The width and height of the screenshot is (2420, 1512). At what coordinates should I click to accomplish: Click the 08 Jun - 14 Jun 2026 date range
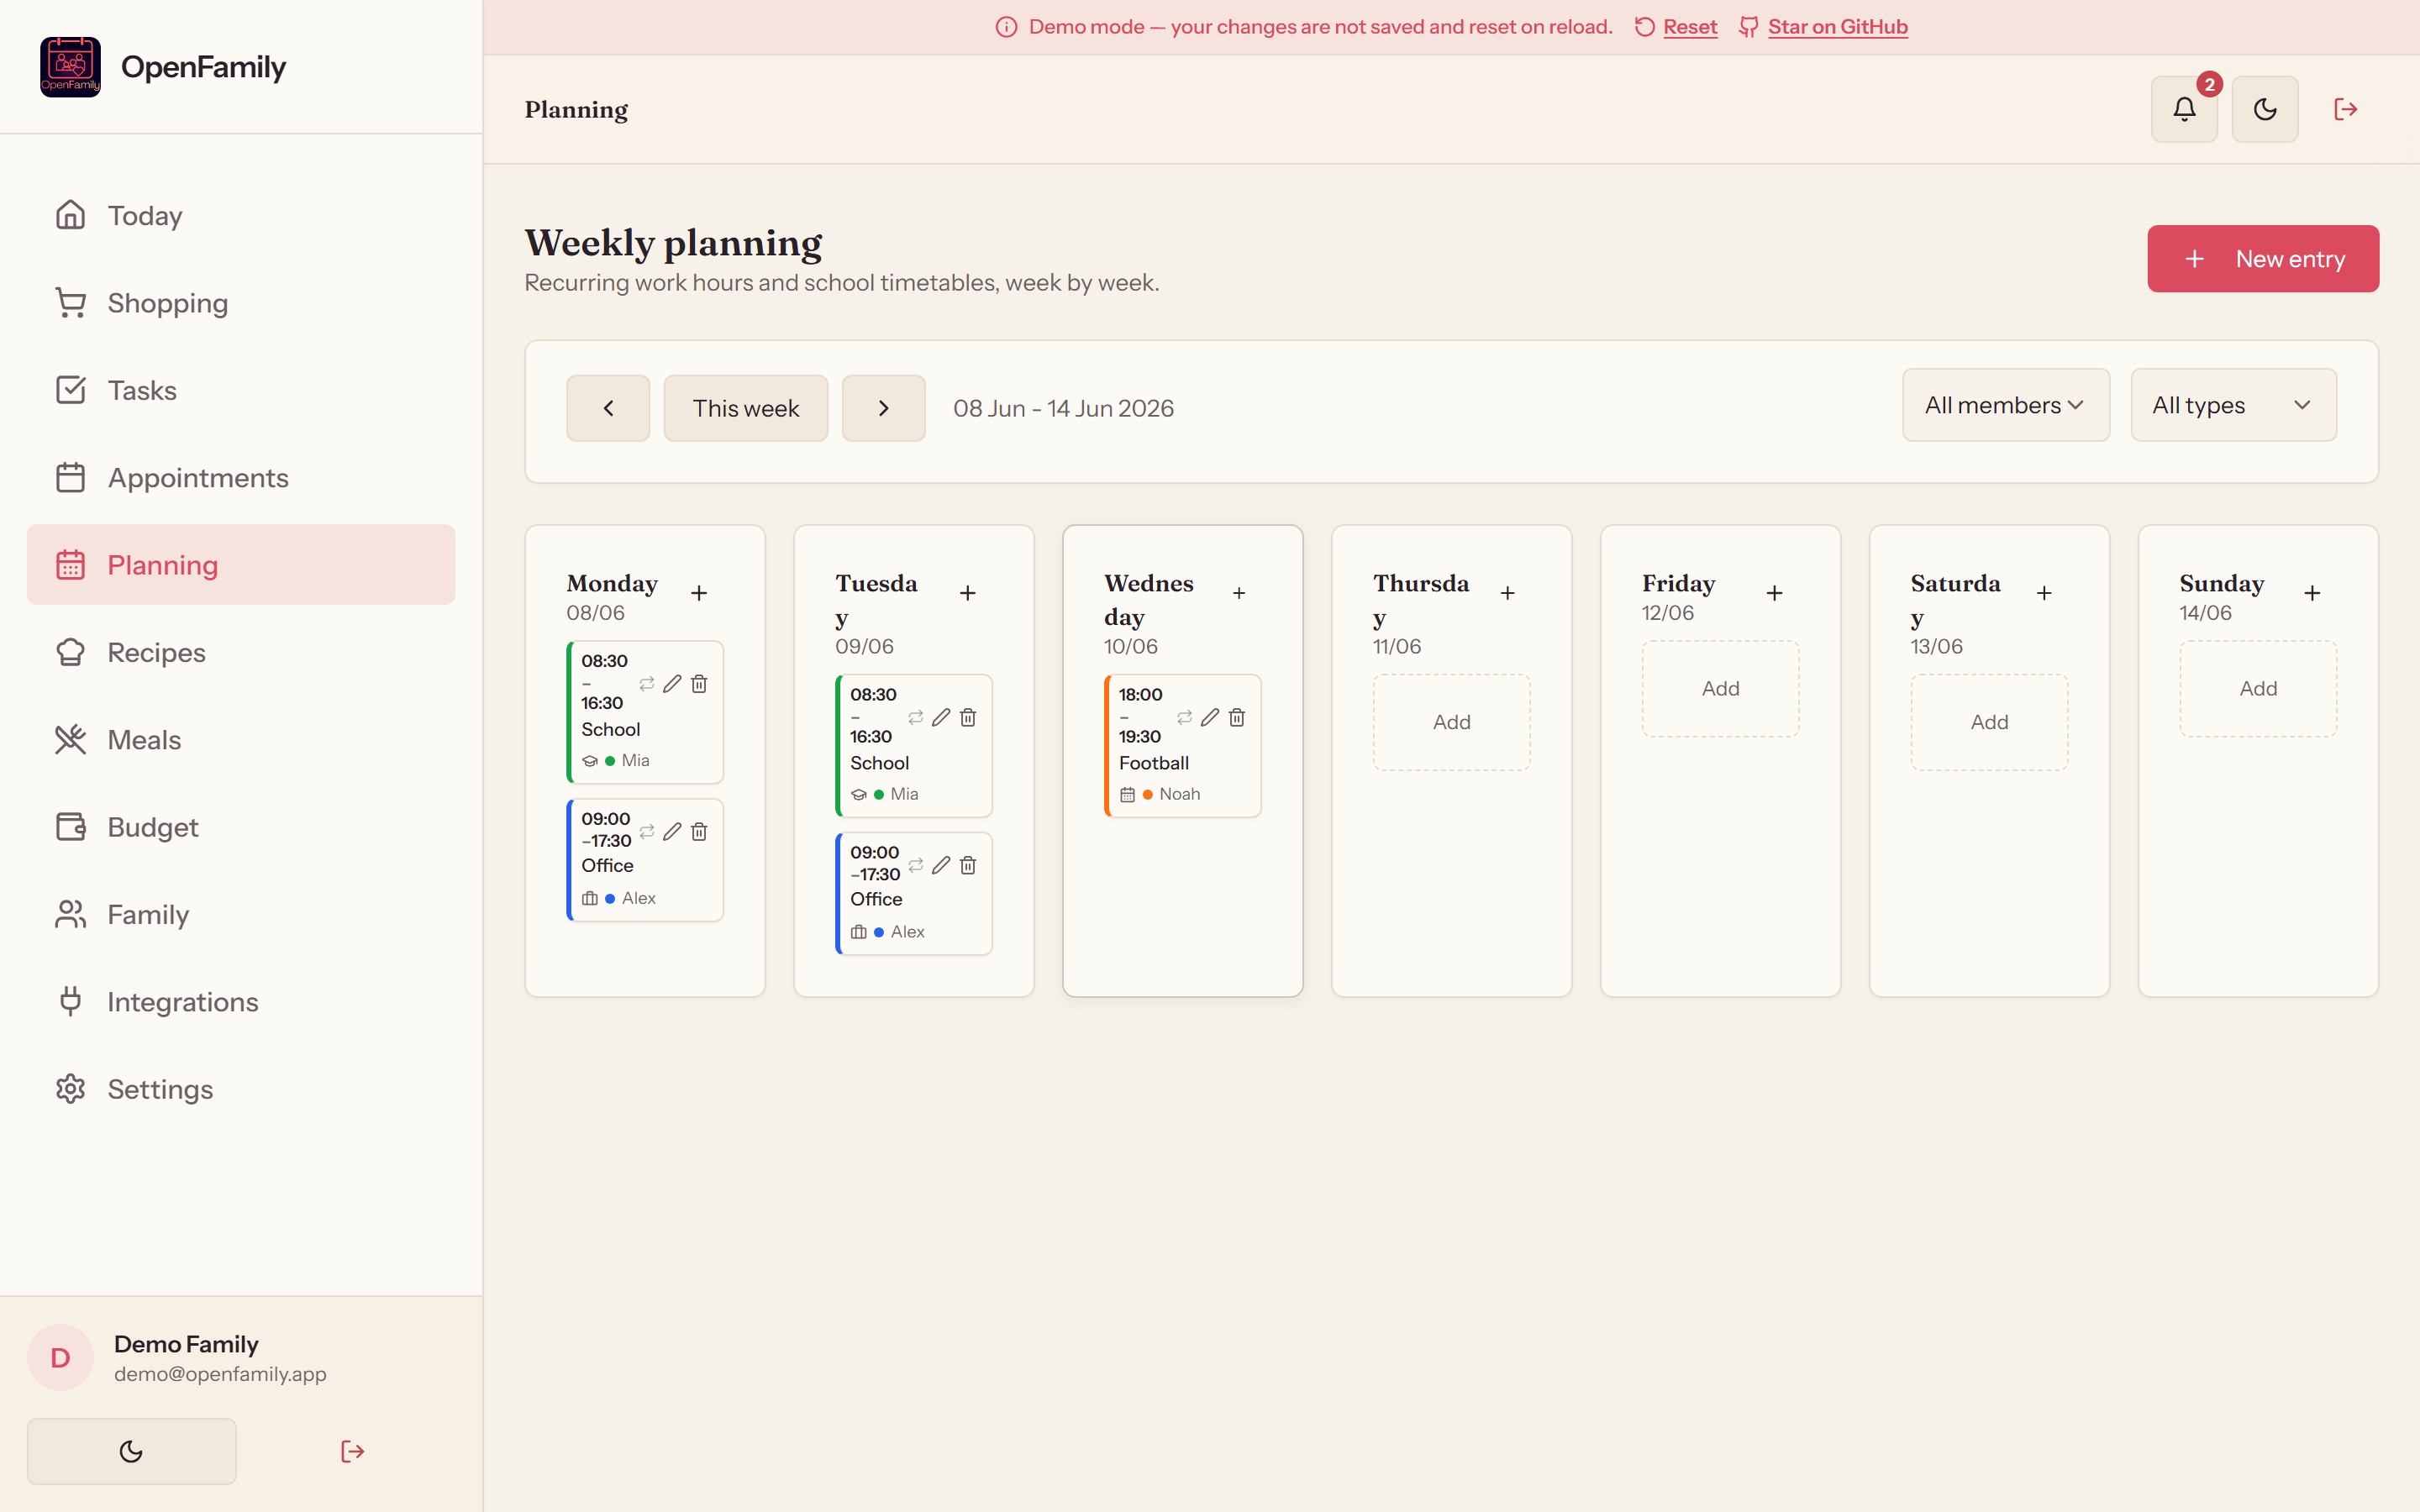point(1063,408)
